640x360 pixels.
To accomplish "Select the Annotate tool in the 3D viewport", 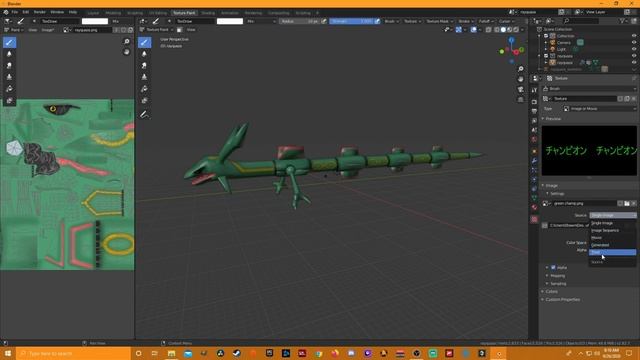I will (x=144, y=115).
